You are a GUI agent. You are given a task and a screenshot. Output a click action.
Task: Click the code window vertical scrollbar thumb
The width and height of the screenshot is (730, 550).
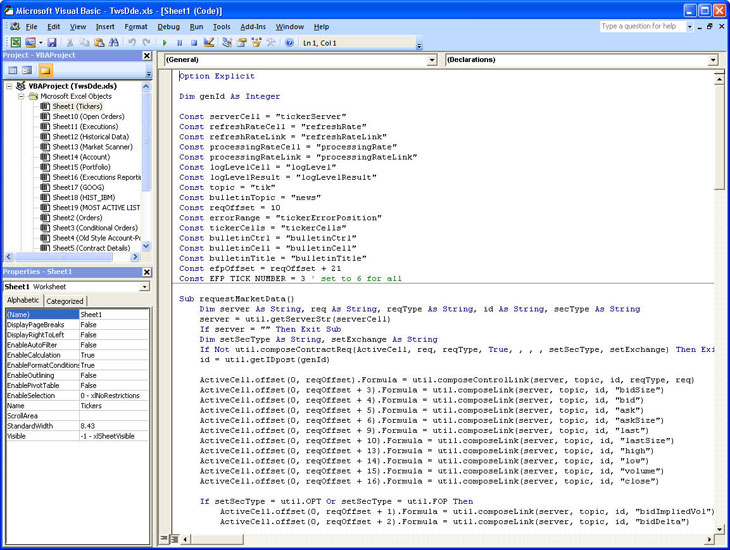(719, 137)
